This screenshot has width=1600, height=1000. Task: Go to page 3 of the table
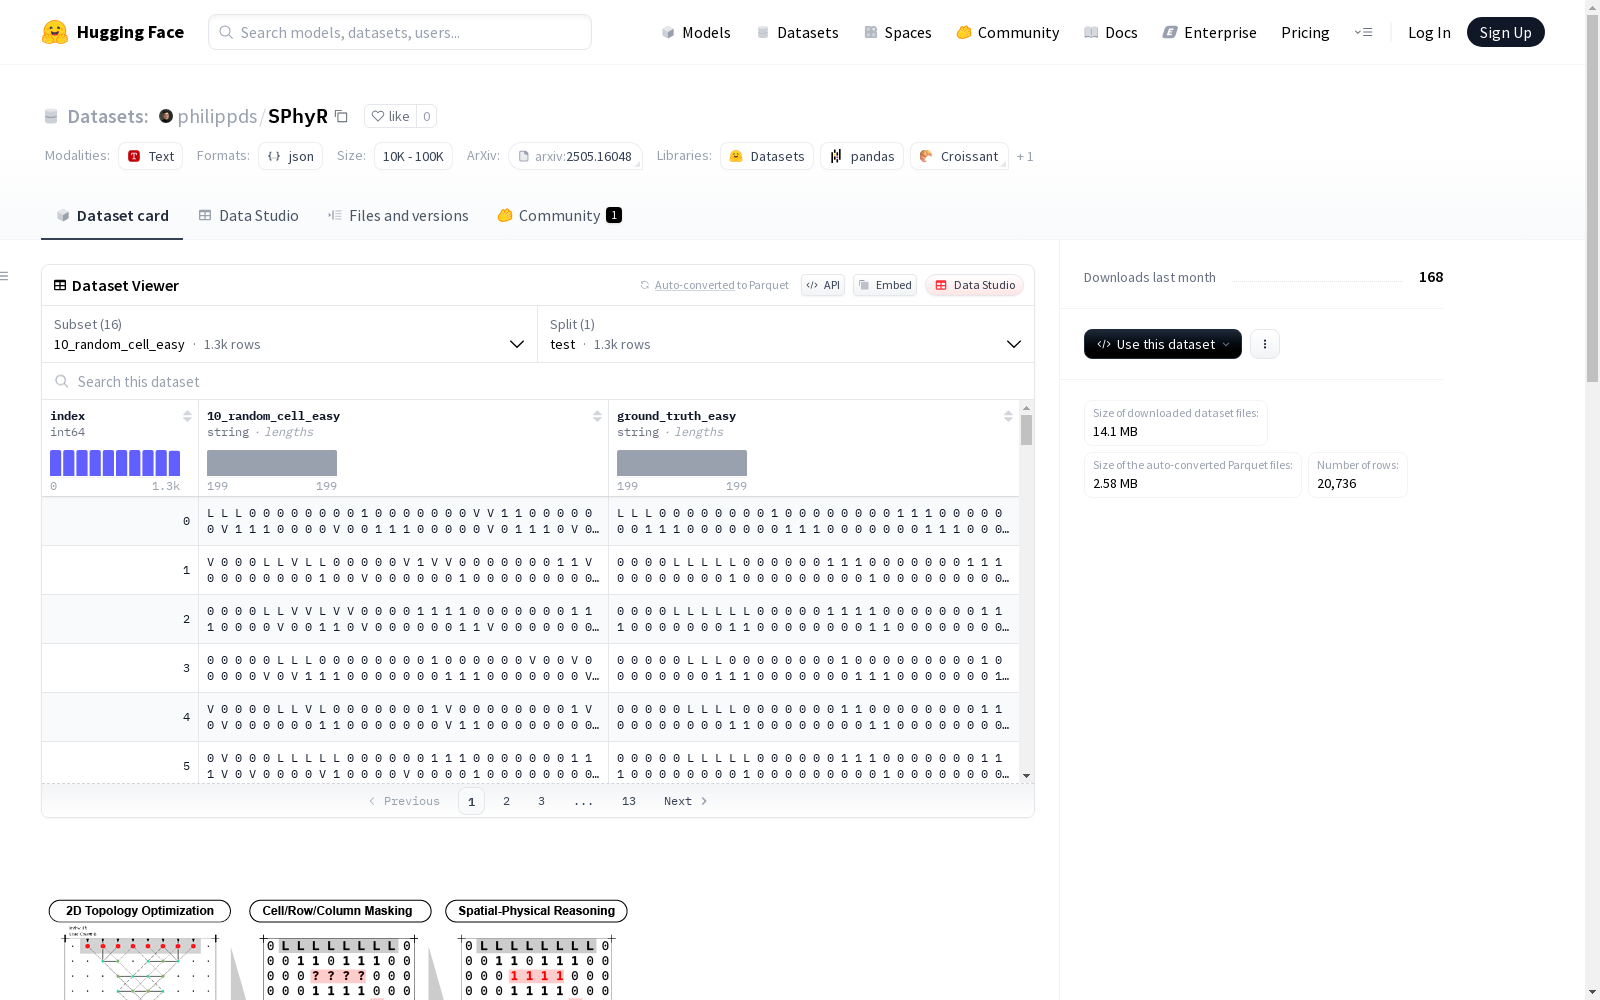pos(542,801)
